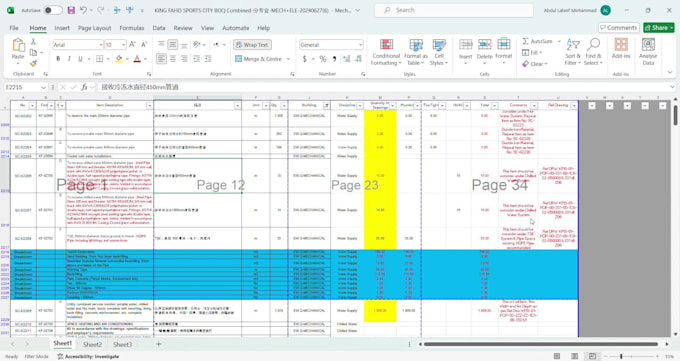Viewport: 680px width, 361px height.
Task: Select the Format Painter brush
Action: point(33,63)
